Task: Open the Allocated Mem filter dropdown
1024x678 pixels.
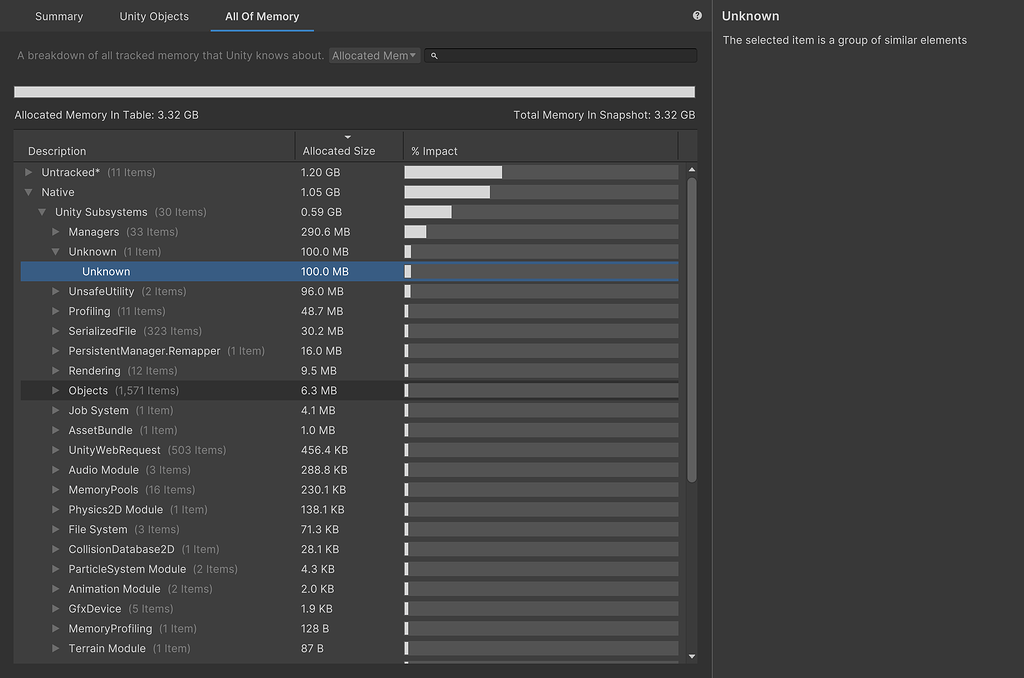Action: tap(374, 55)
